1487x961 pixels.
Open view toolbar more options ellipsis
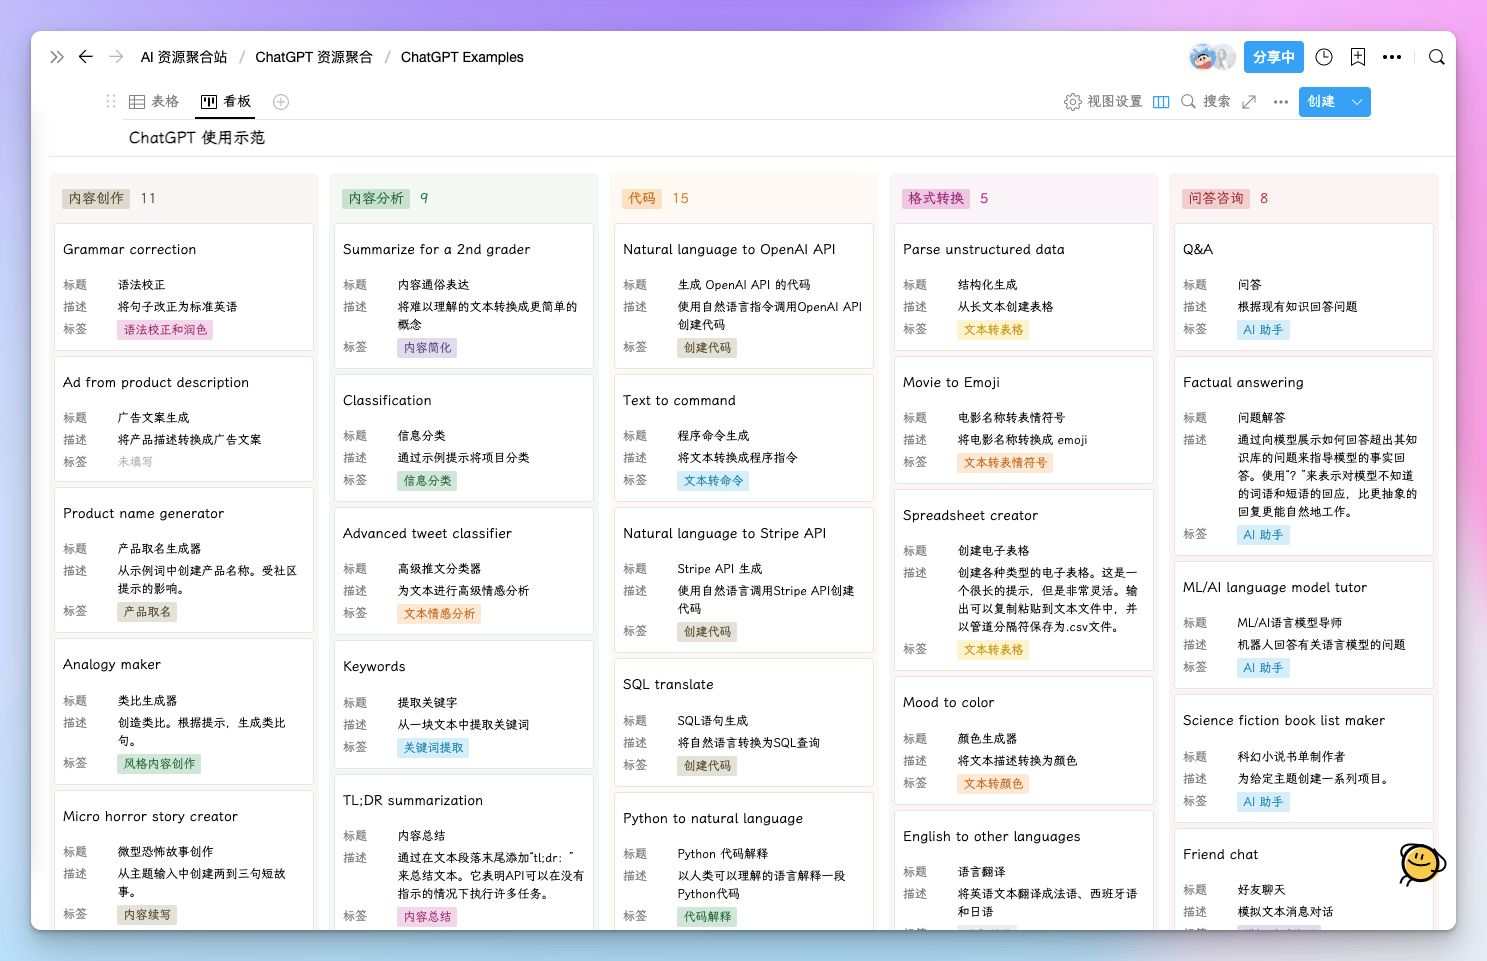[1281, 102]
